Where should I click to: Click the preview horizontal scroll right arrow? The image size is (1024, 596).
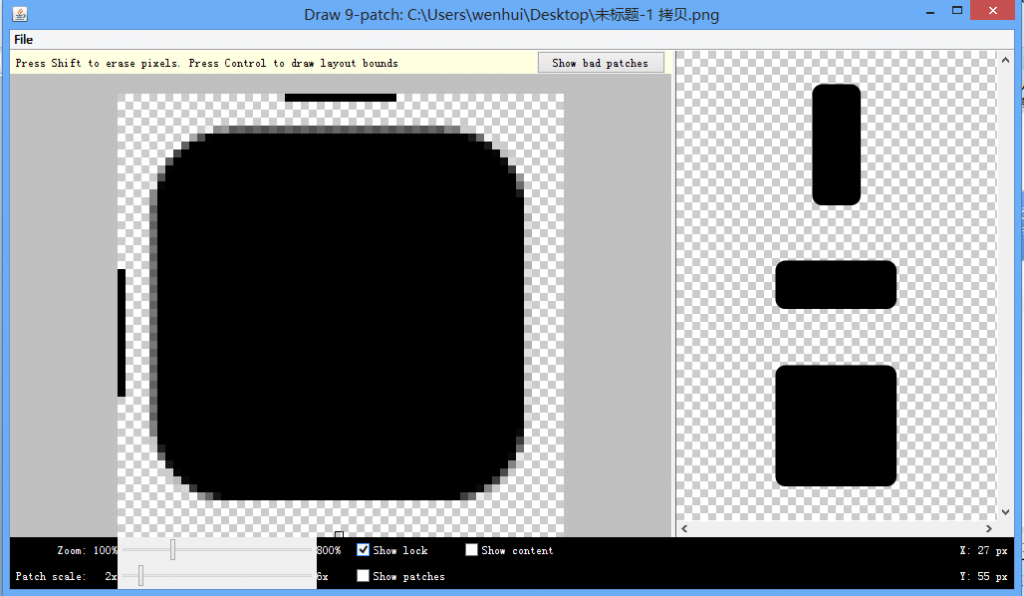(989, 529)
